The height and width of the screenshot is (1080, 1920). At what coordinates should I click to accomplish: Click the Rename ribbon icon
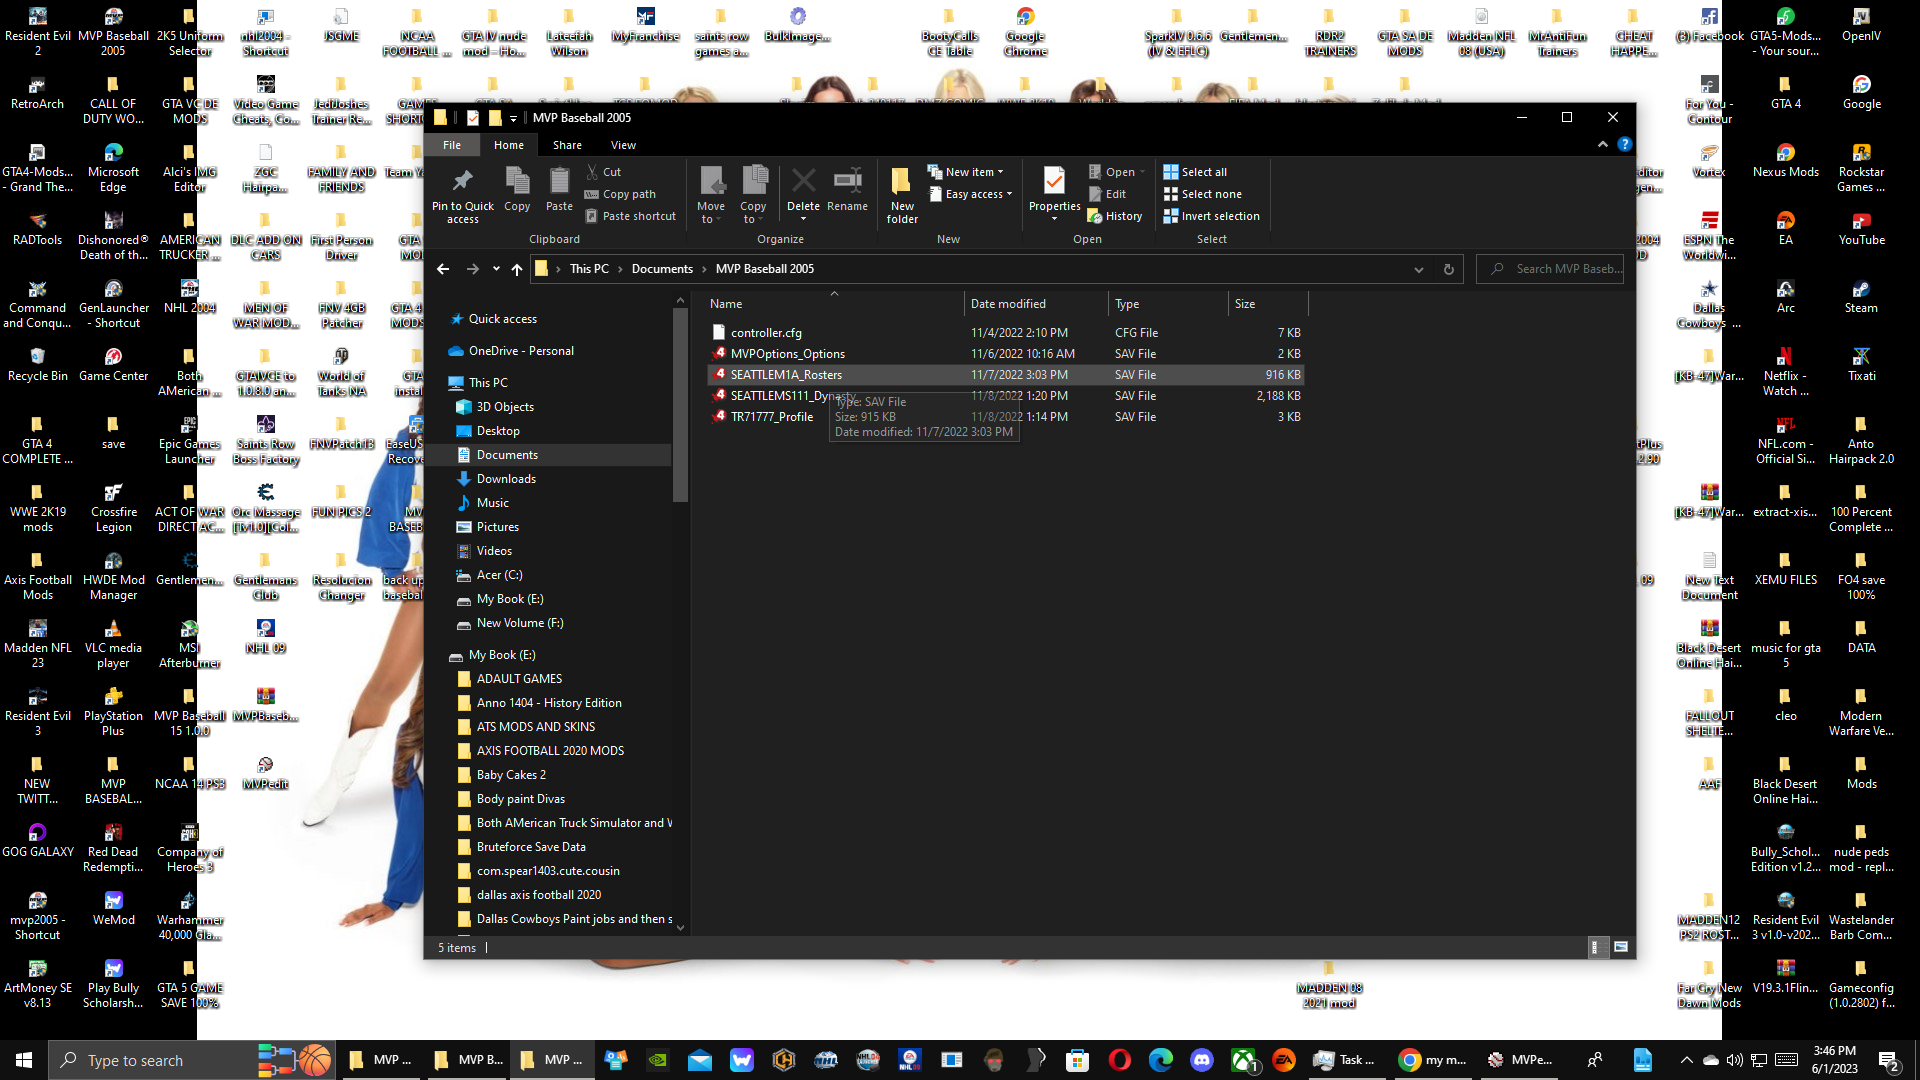[x=847, y=189]
